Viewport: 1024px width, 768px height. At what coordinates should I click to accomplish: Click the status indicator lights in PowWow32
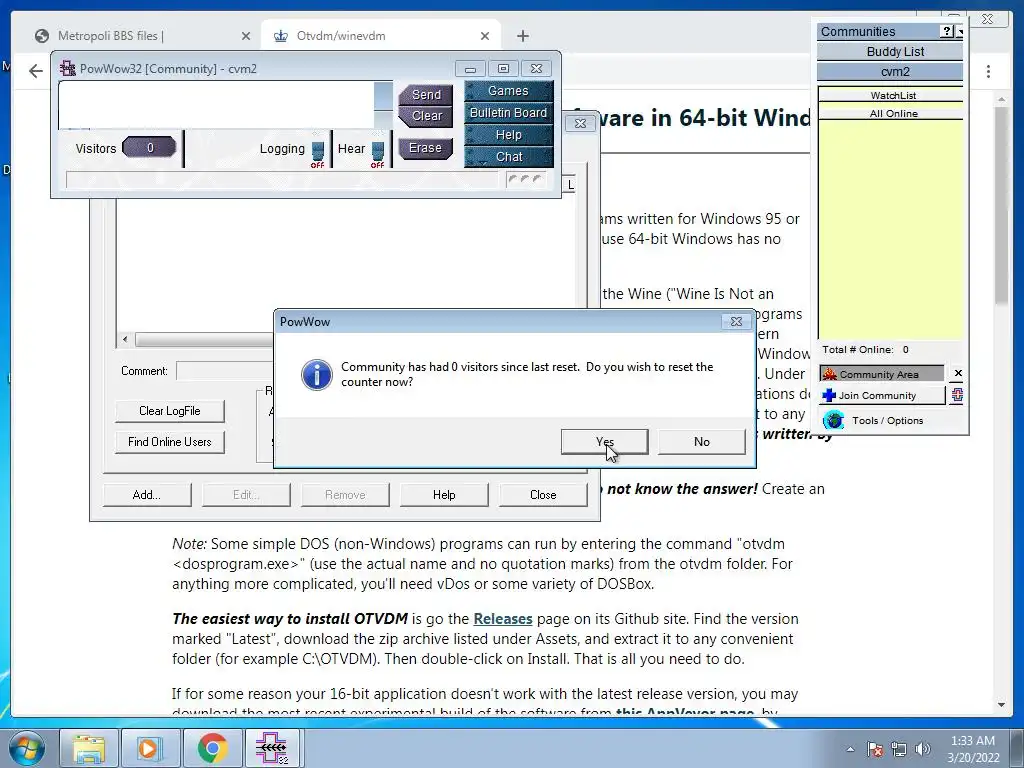pyautogui.click(x=525, y=180)
